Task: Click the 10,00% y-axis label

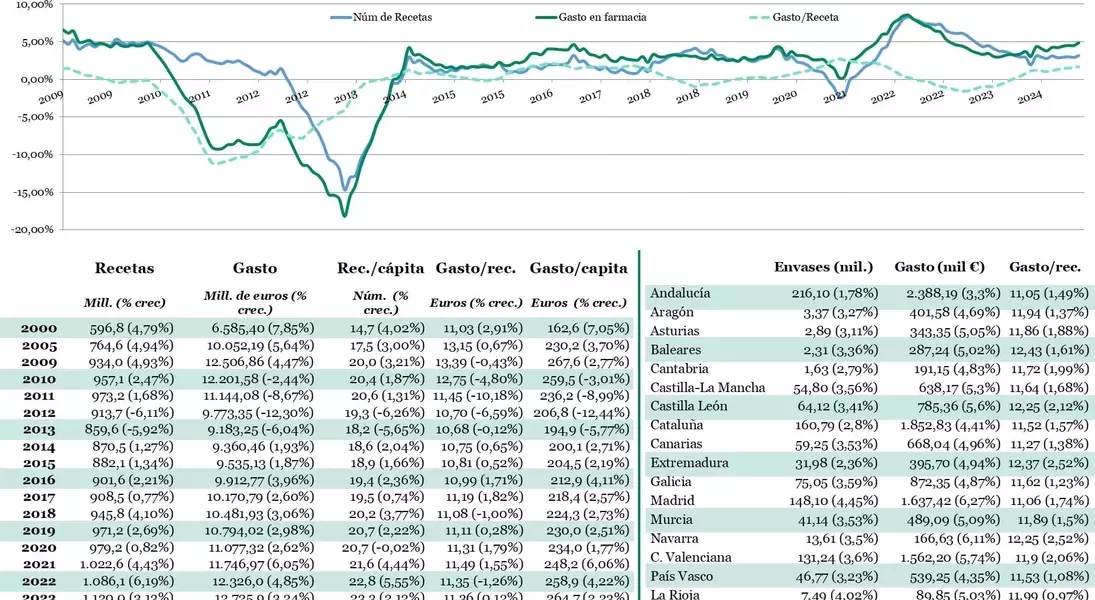Action: coord(29,4)
